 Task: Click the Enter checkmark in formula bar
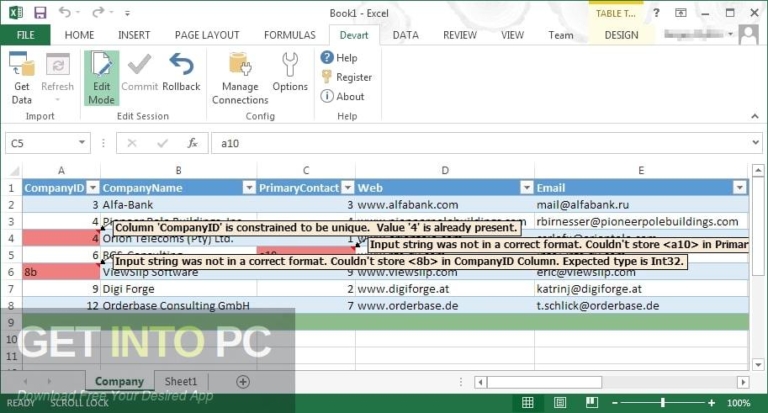162,143
